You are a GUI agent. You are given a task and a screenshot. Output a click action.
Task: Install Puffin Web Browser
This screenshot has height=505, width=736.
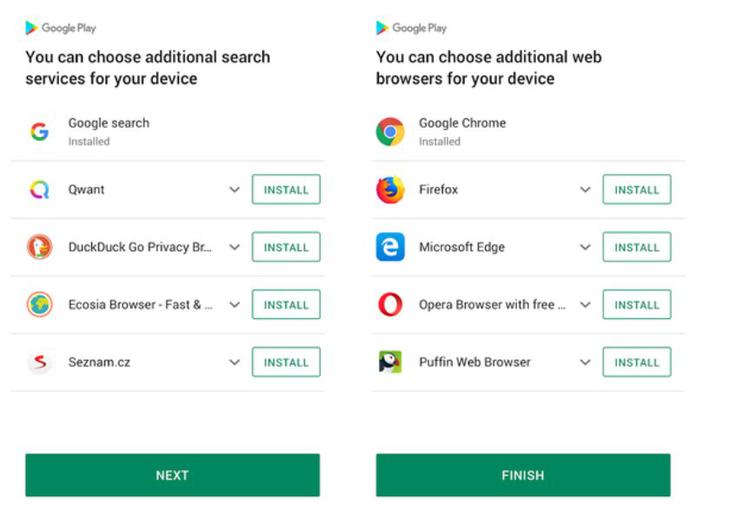click(x=637, y=362)
